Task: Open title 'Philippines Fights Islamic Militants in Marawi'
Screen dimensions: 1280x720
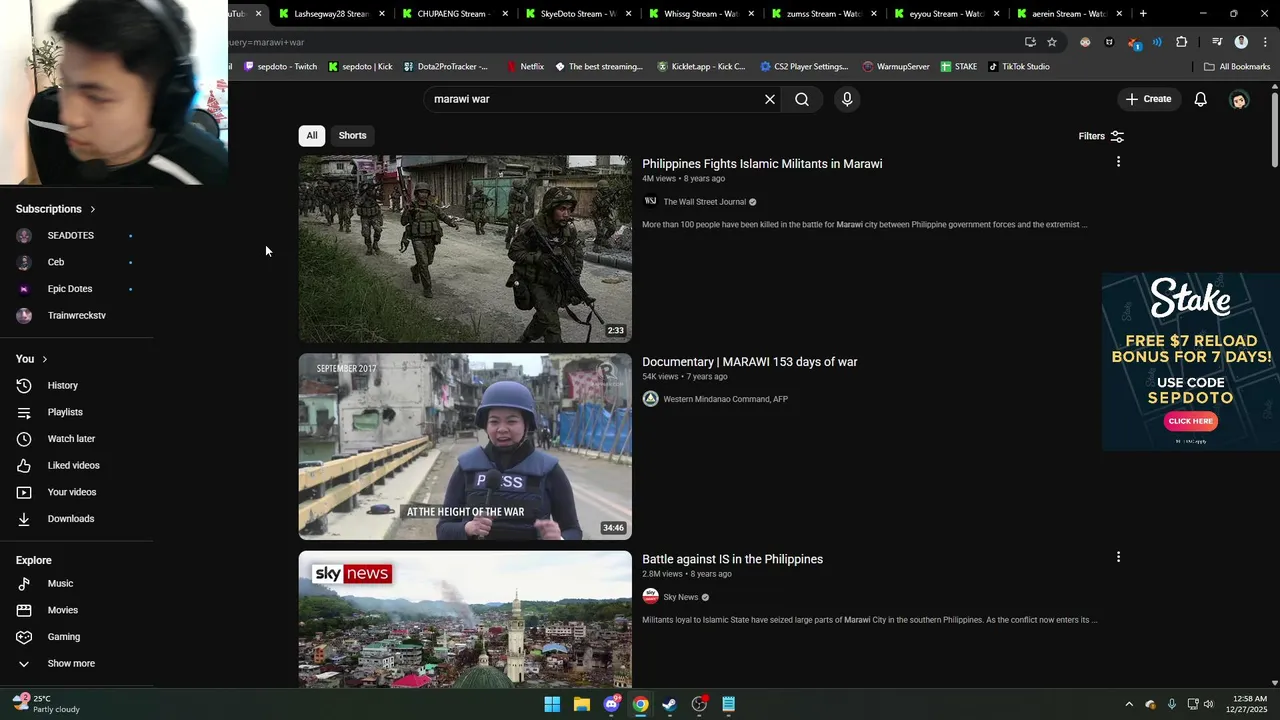Action: coord(762,164)
